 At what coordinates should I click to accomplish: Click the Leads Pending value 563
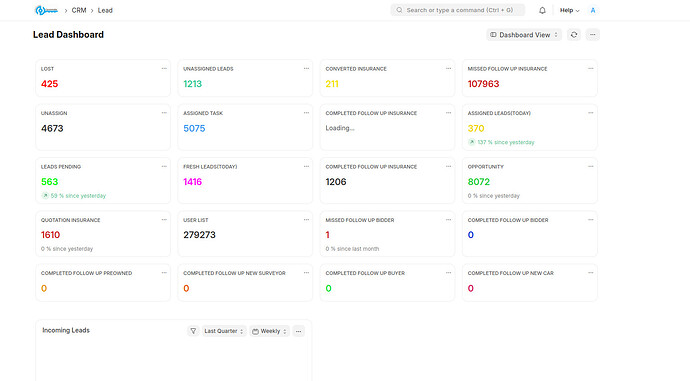[49, 182]
